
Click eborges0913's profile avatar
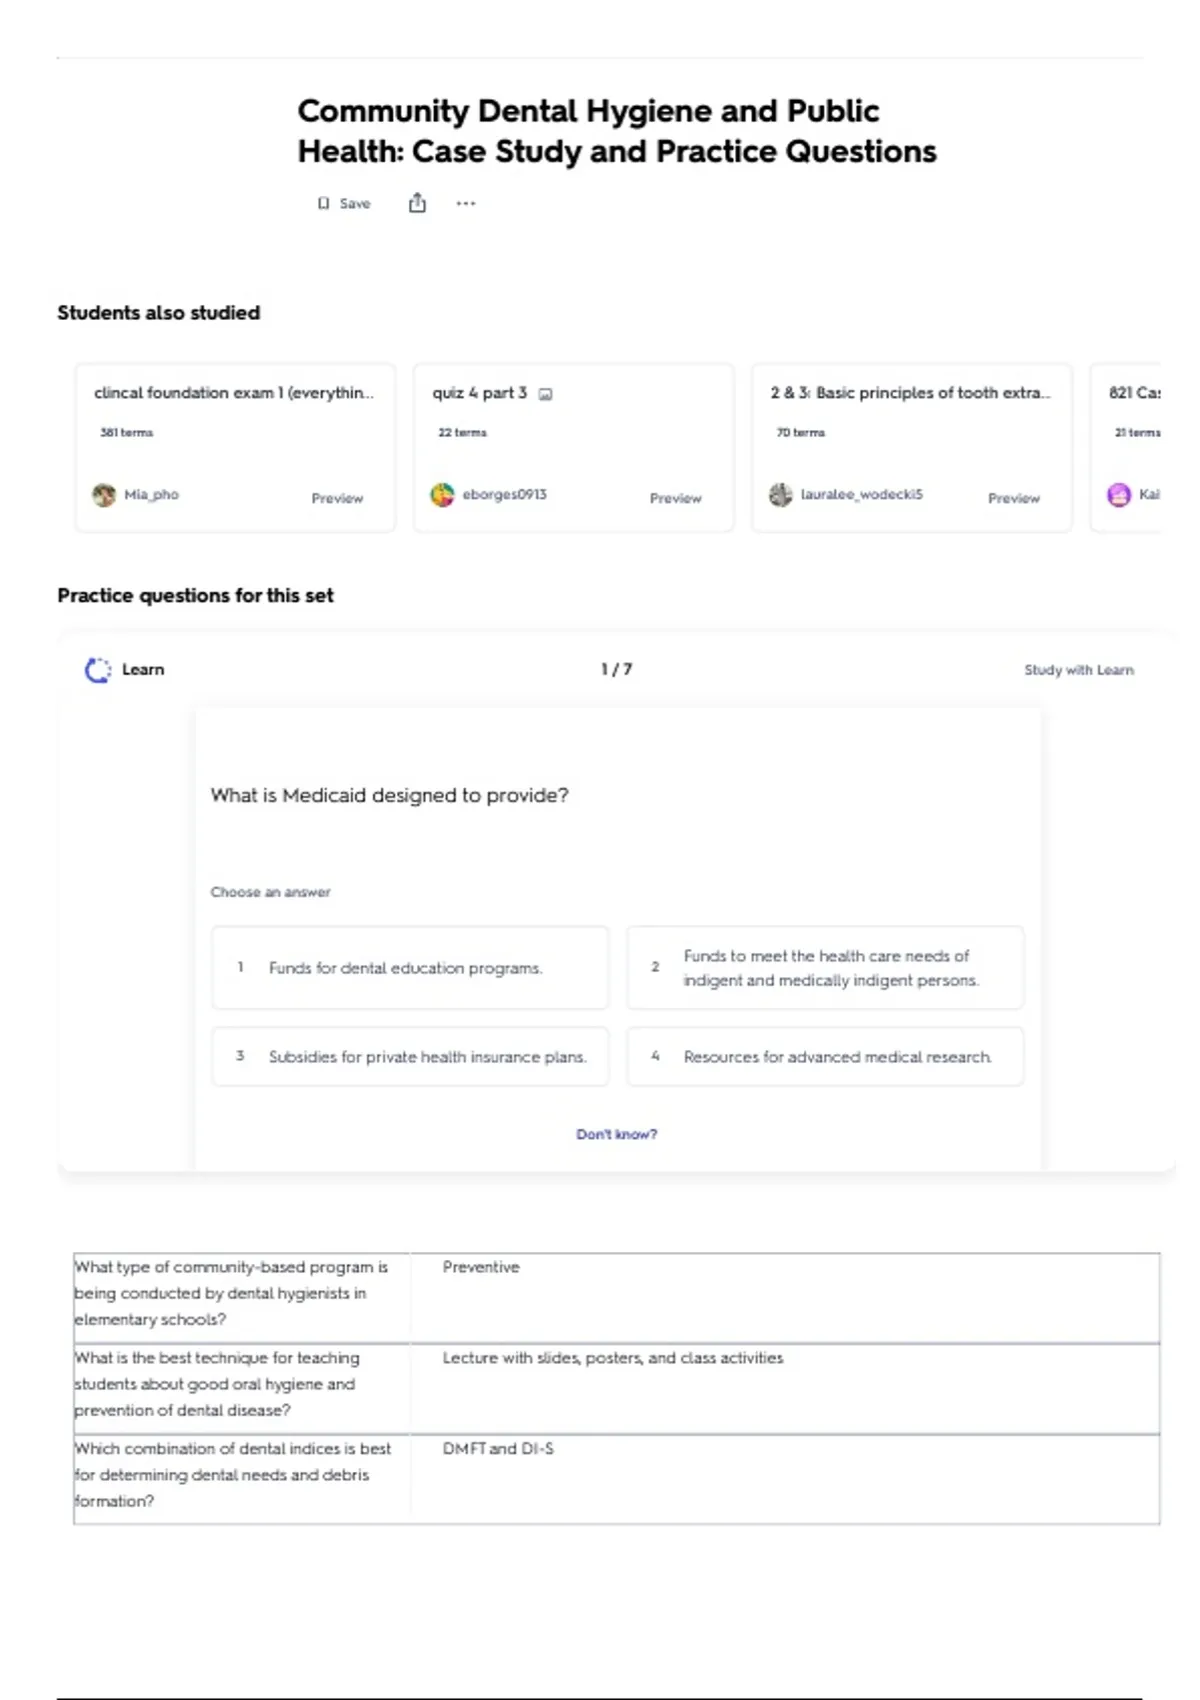[x=442, y=495]
